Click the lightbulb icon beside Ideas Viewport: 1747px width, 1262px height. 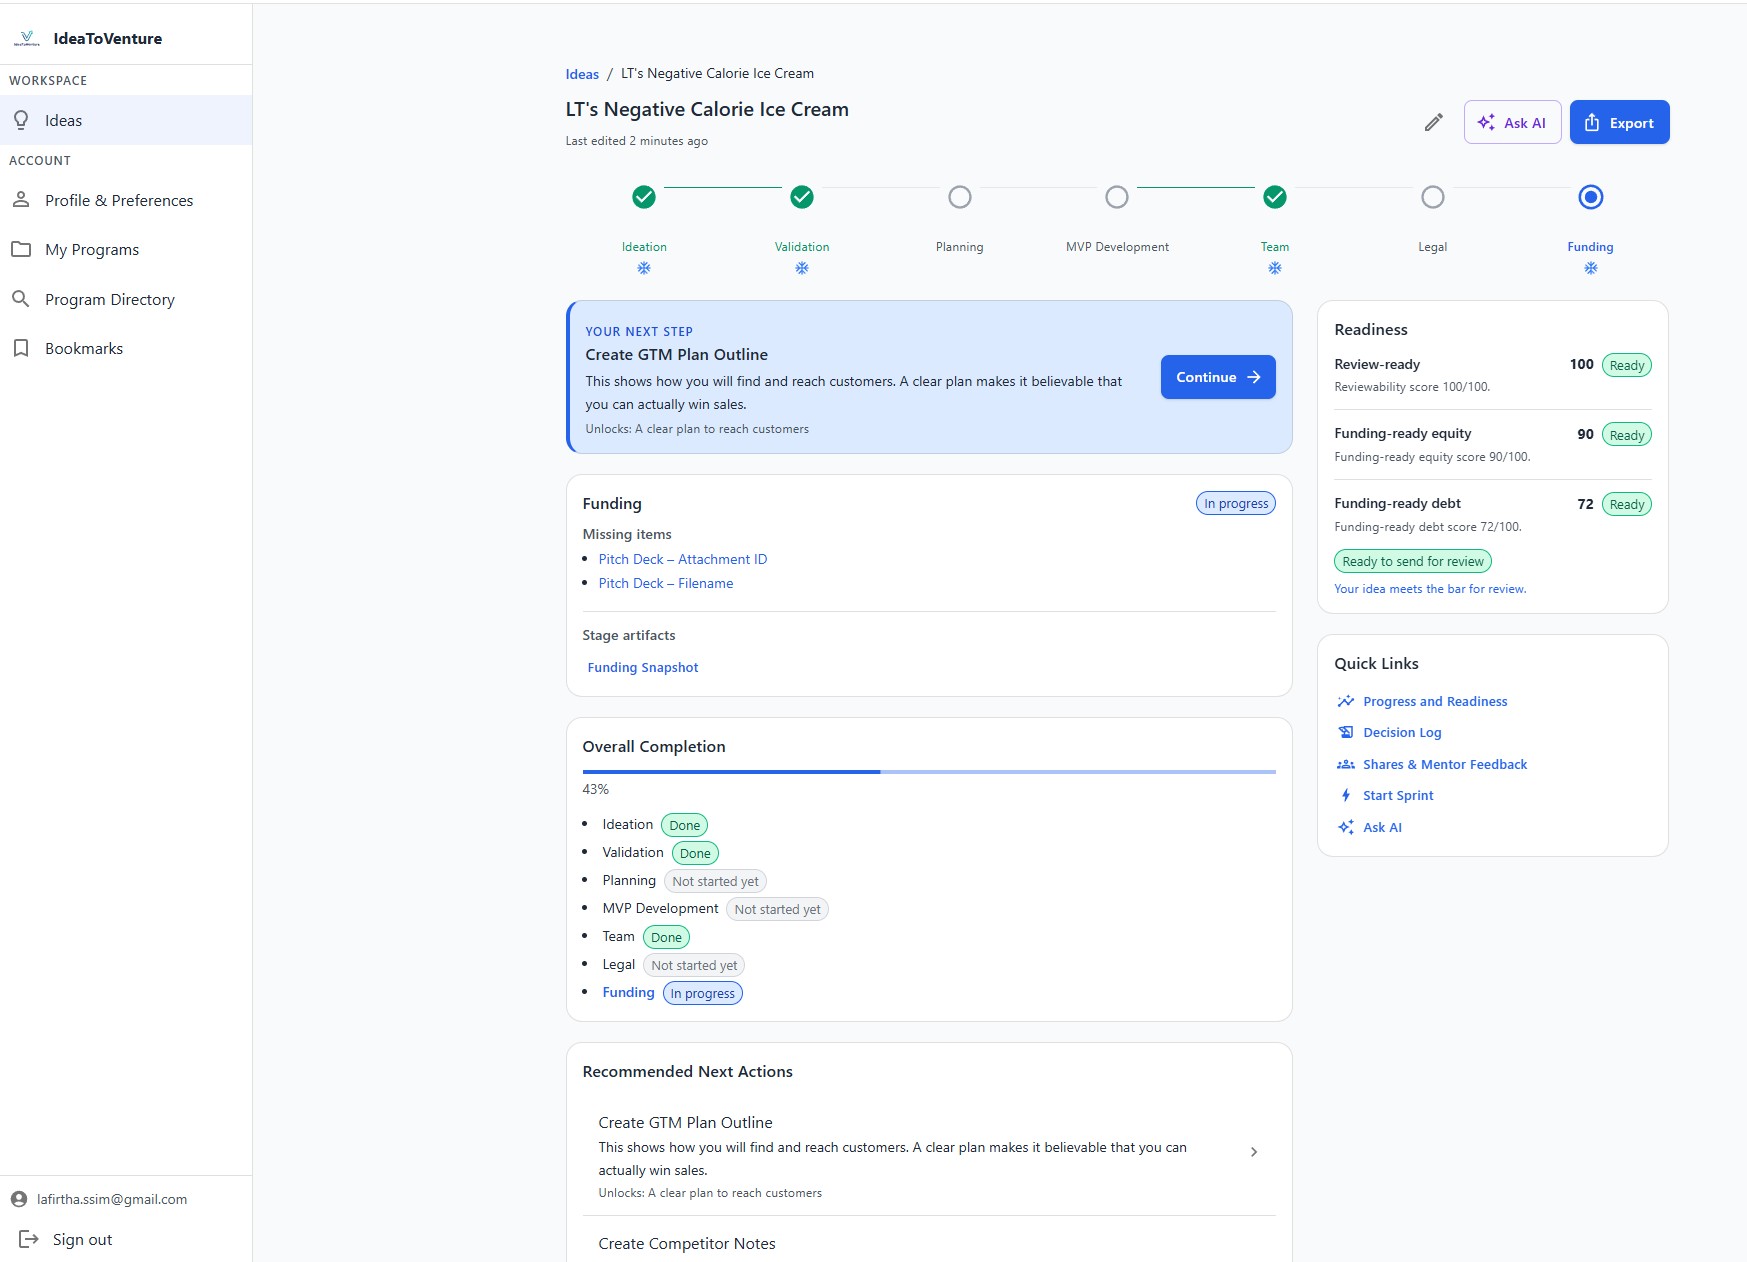point(21,120)
